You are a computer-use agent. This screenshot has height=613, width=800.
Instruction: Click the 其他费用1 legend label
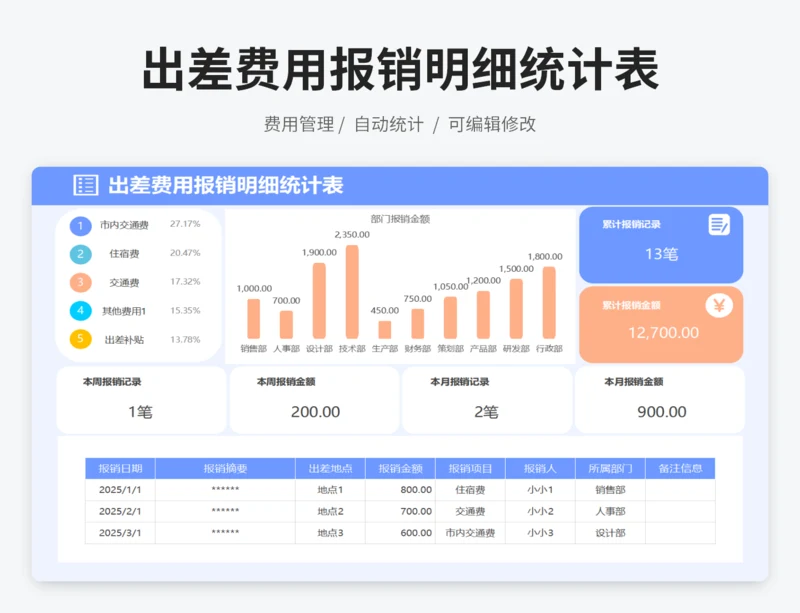coord(124,311)
